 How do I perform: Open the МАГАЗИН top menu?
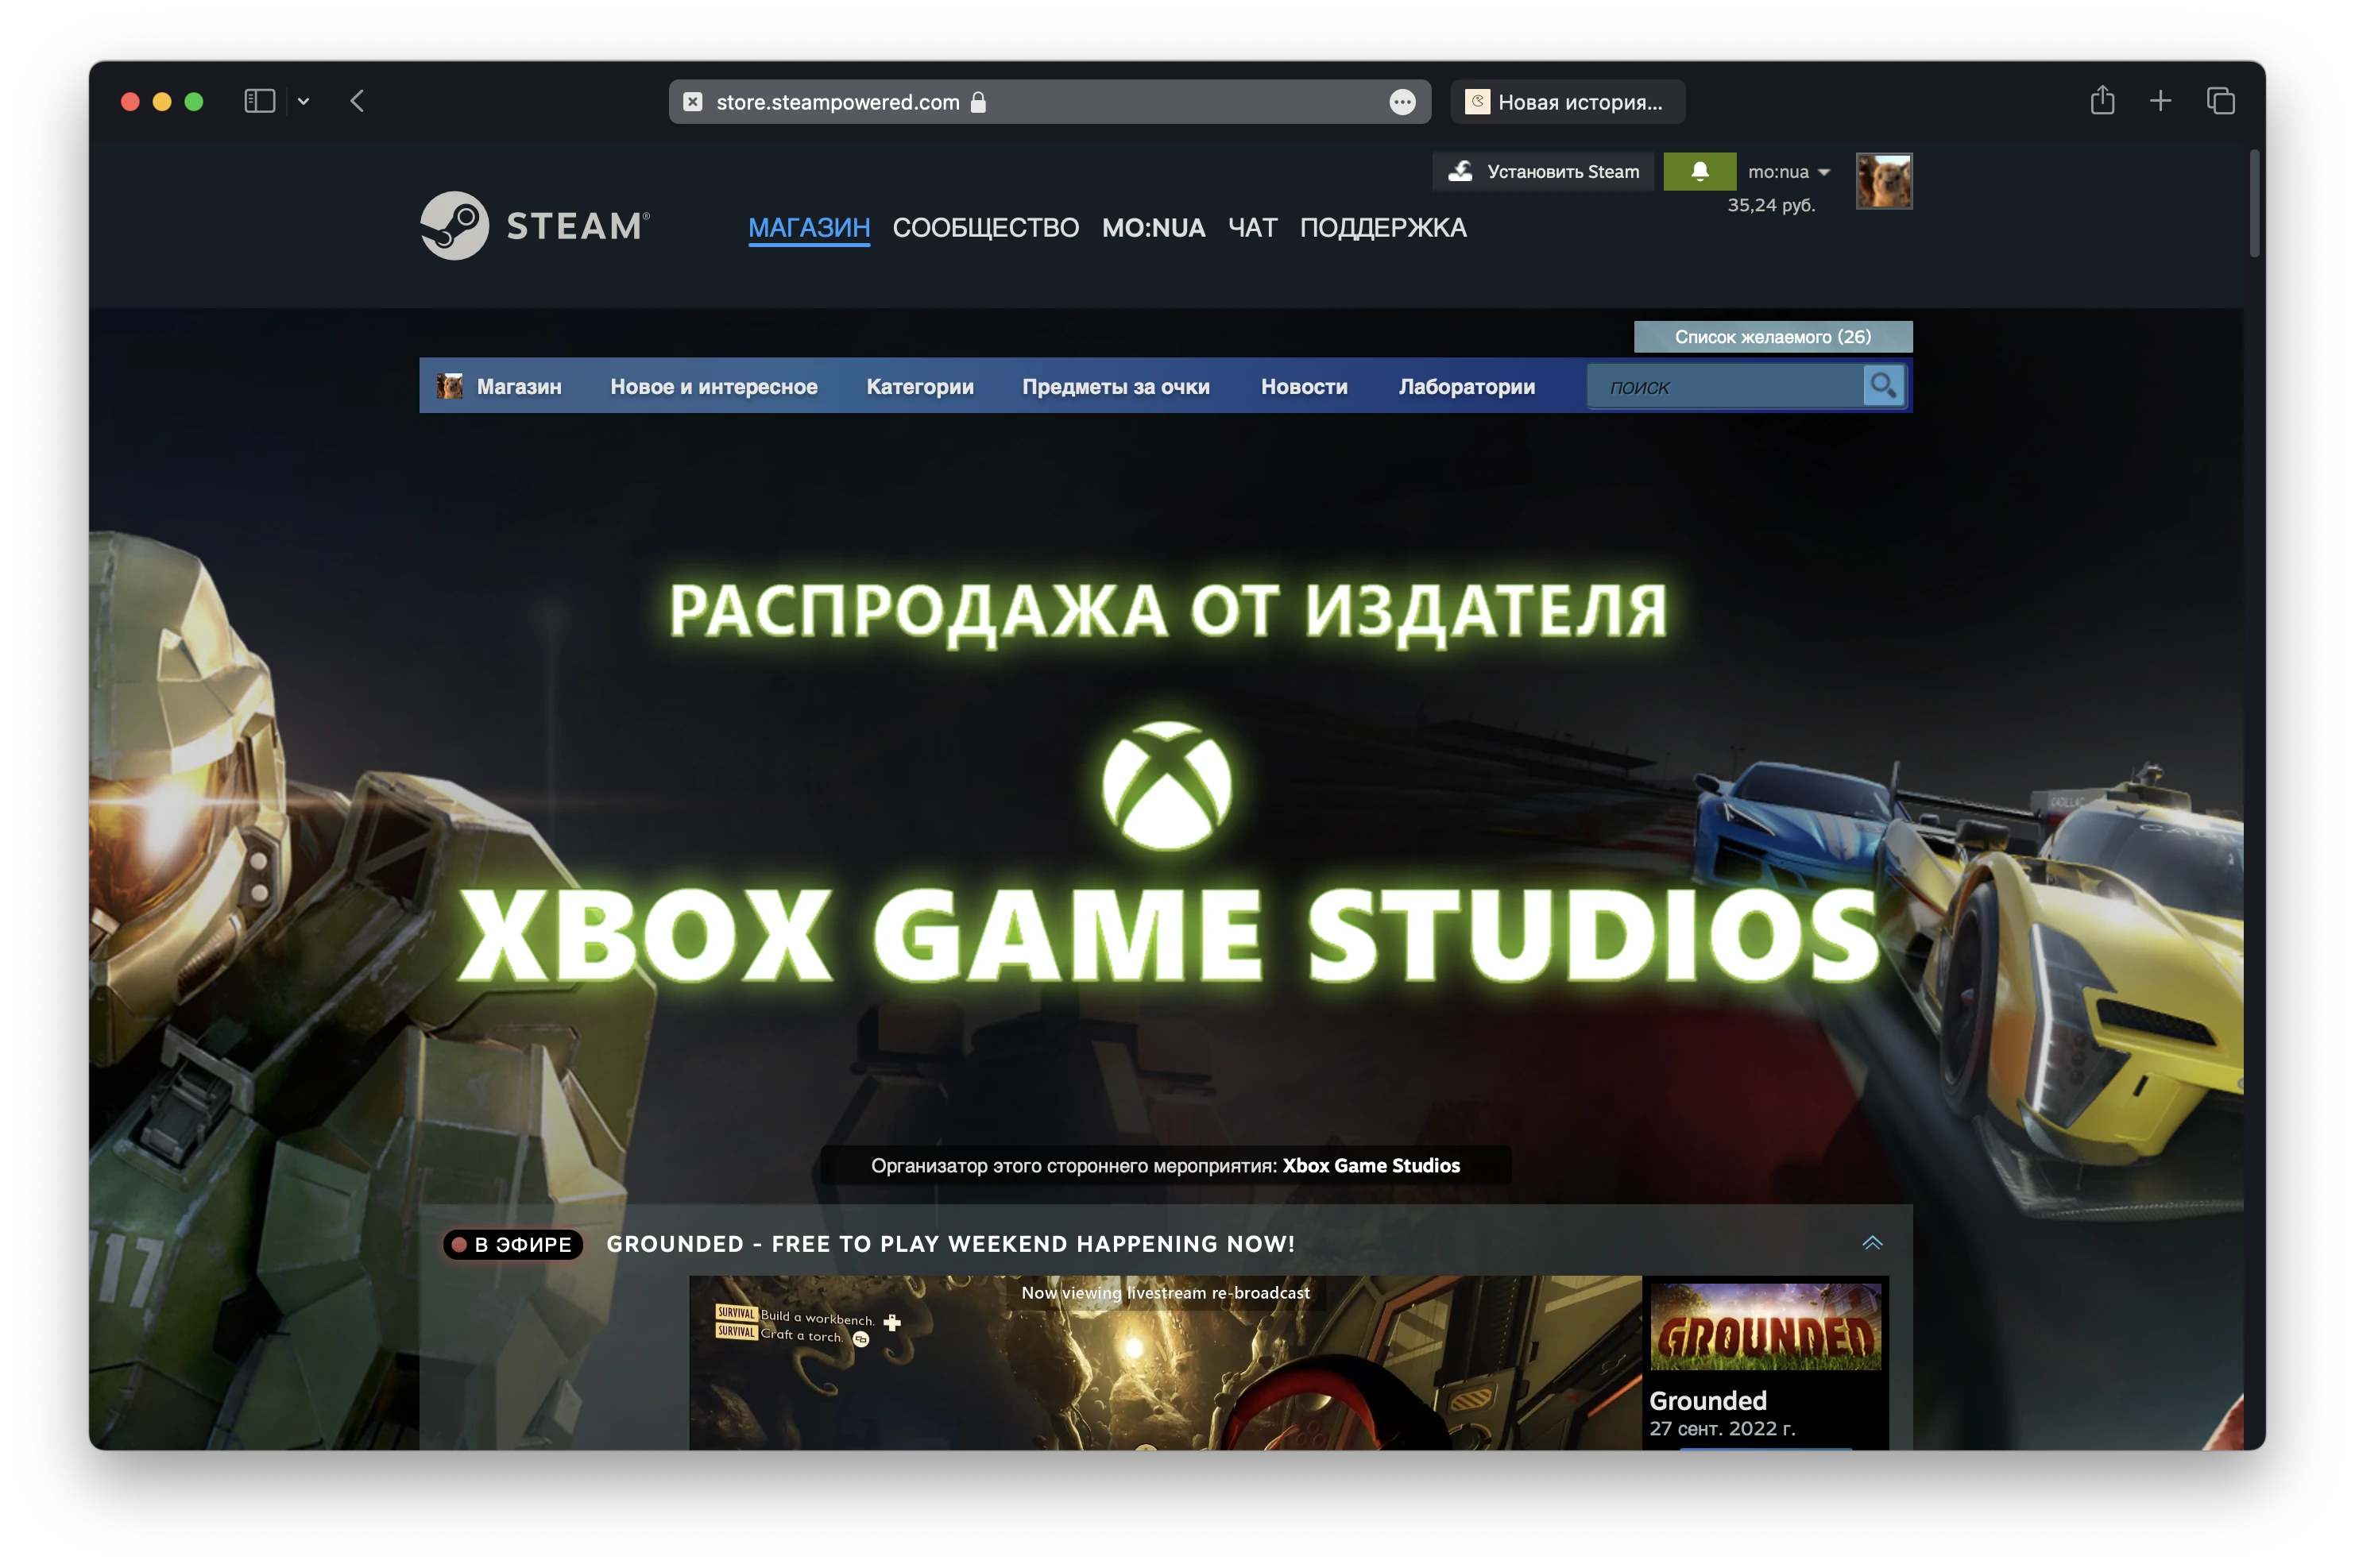pyautogui.click(x=809, y=228)
